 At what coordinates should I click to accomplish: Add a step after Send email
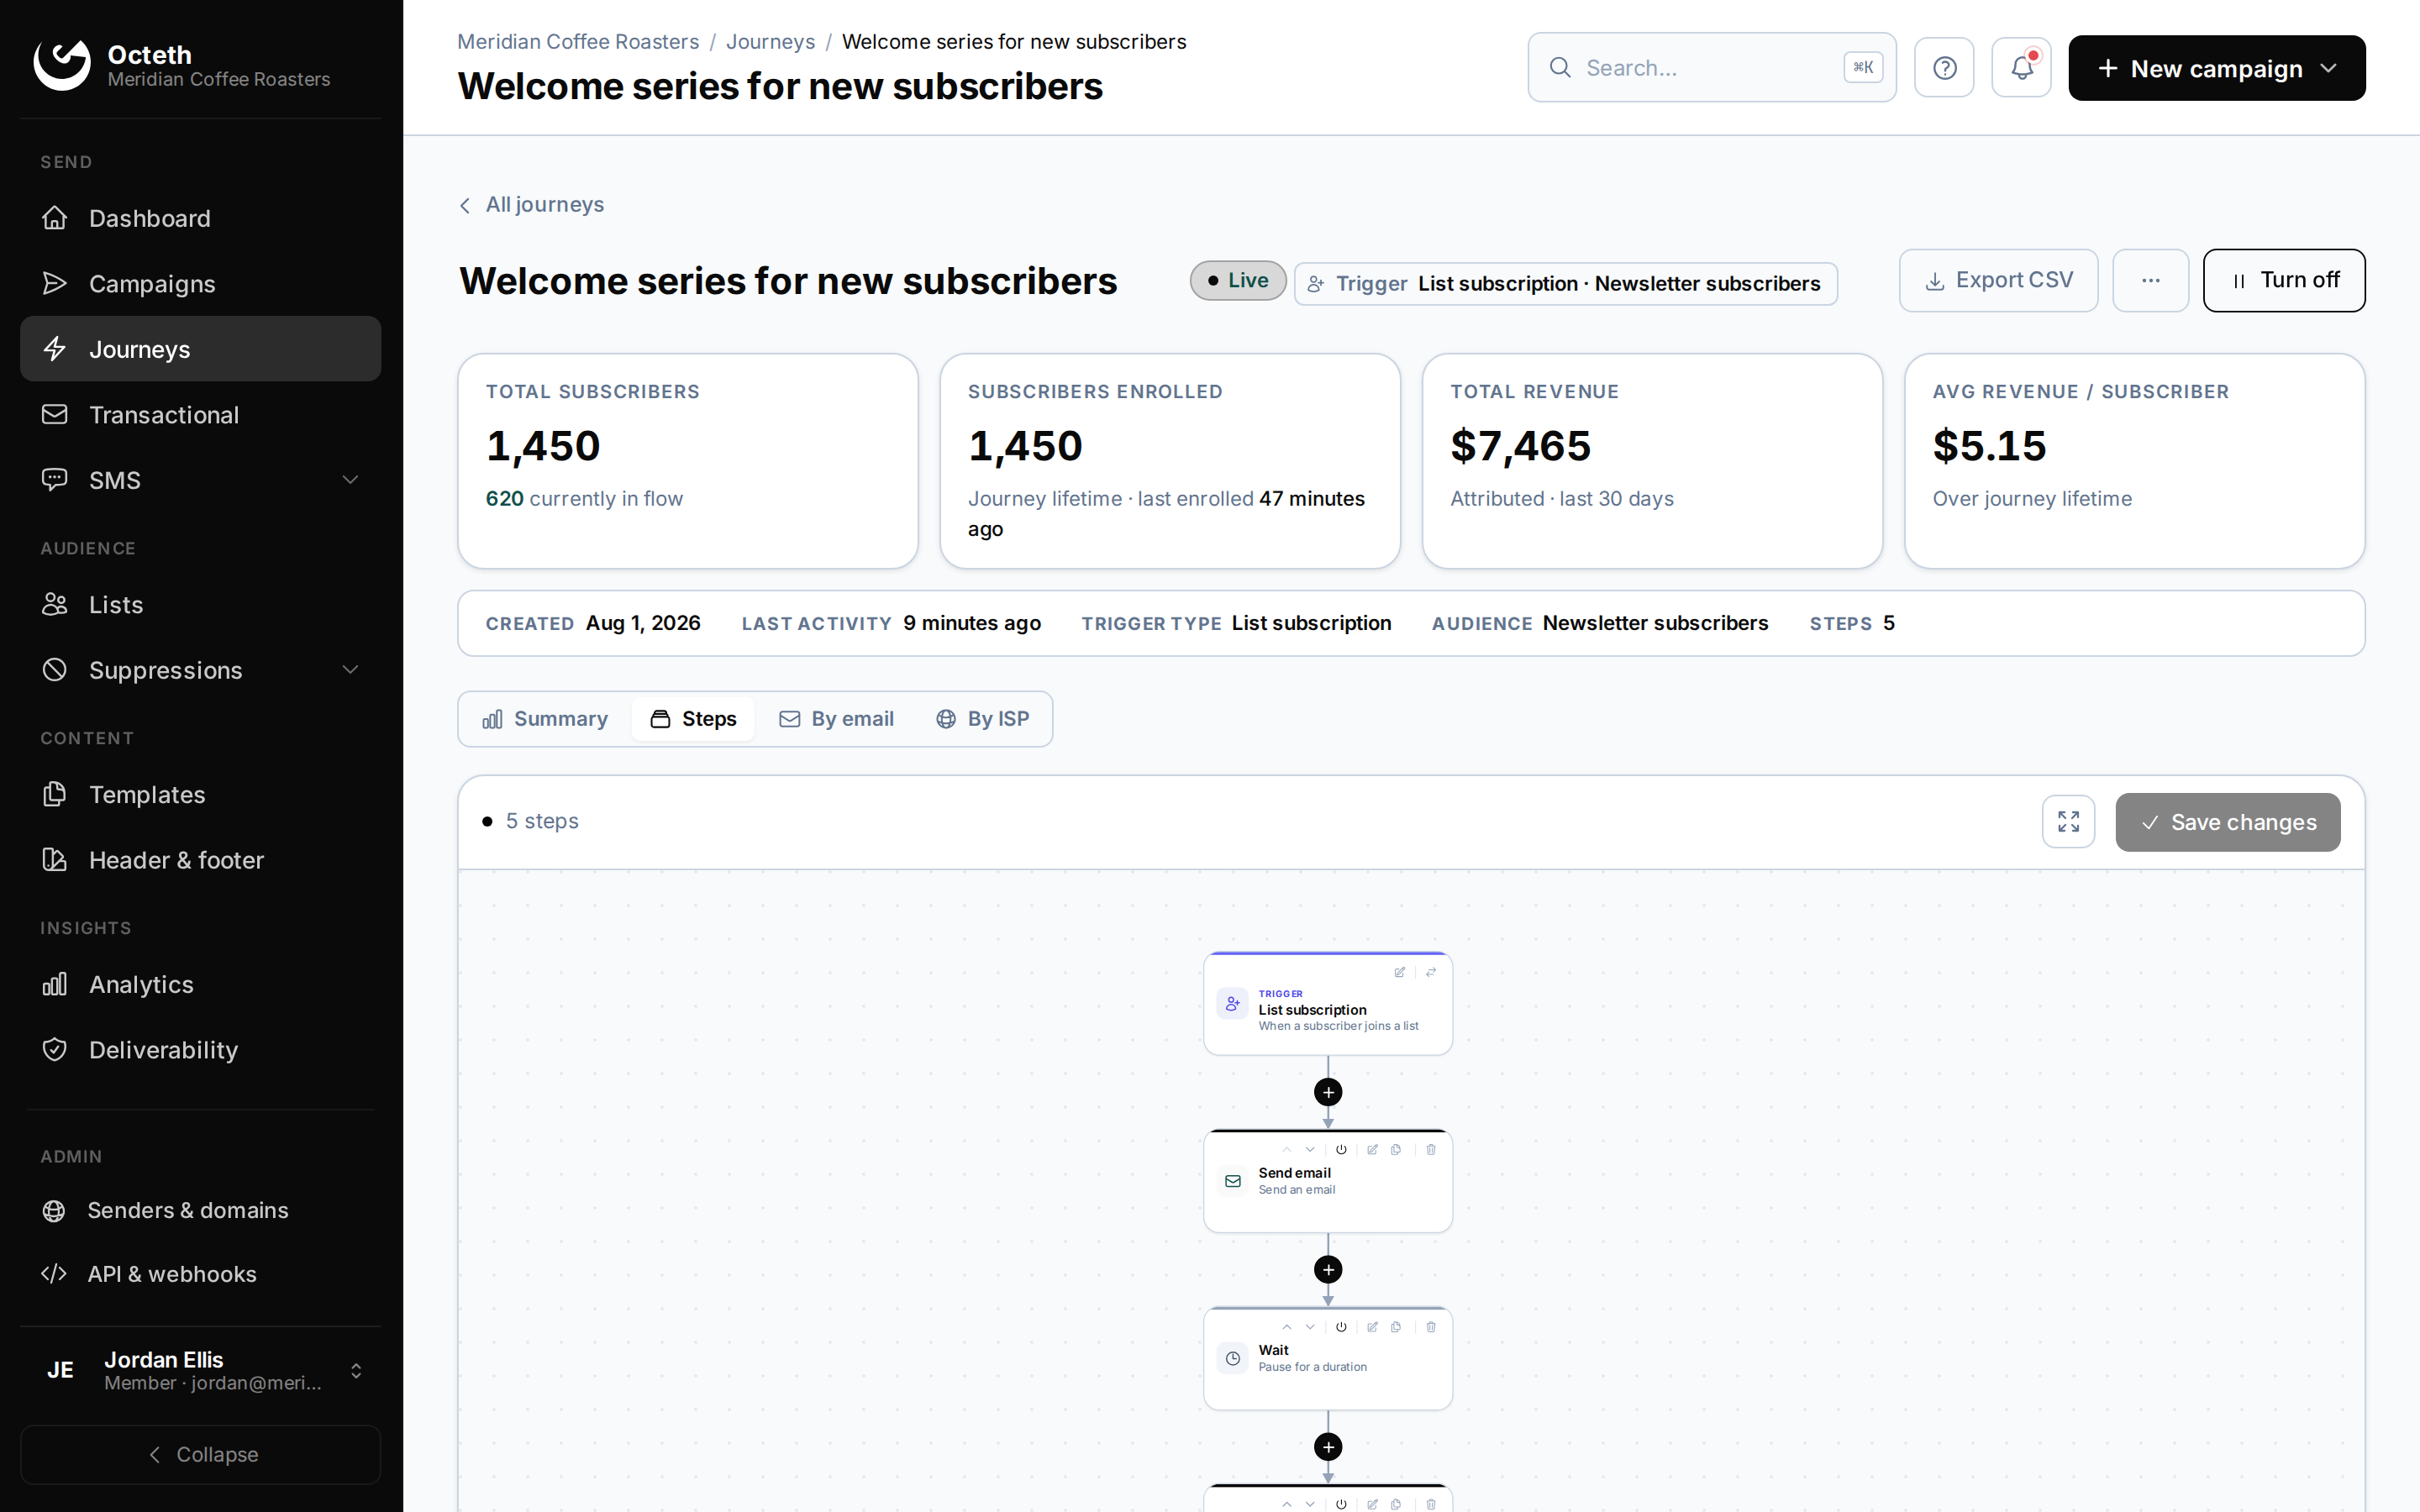pyautogui.click(x=1328, y=1270)
